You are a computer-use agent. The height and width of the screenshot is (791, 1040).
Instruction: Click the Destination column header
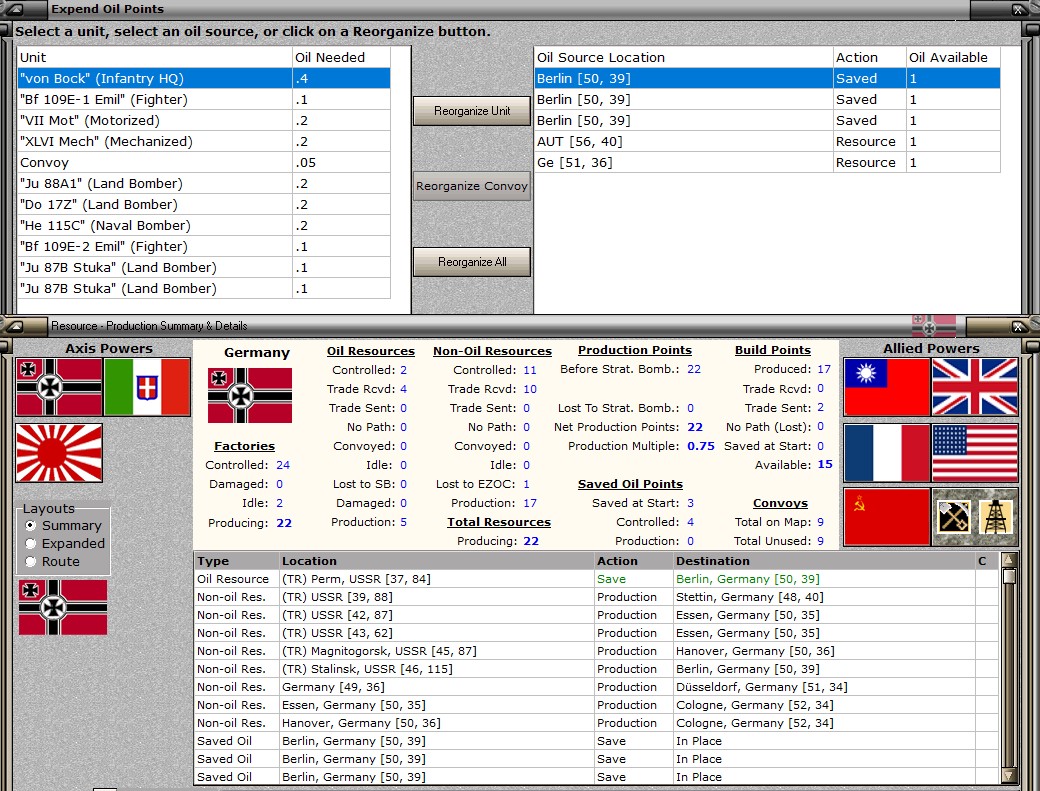pos(824,561)
